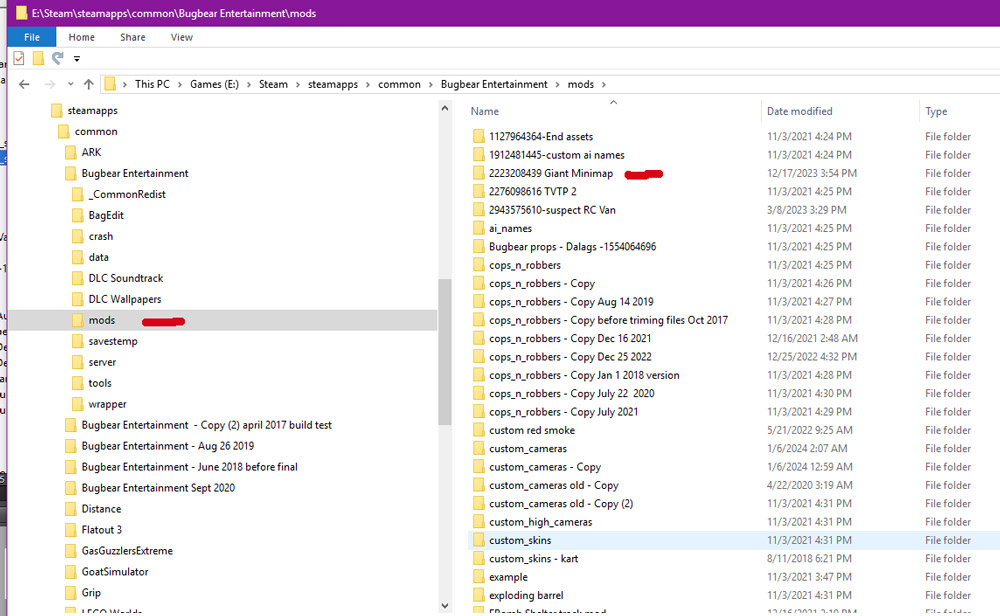
Task: Open the Customize Quick Access Toolbar dropdown
Action: pyautogui.click(x=77, y=59)
